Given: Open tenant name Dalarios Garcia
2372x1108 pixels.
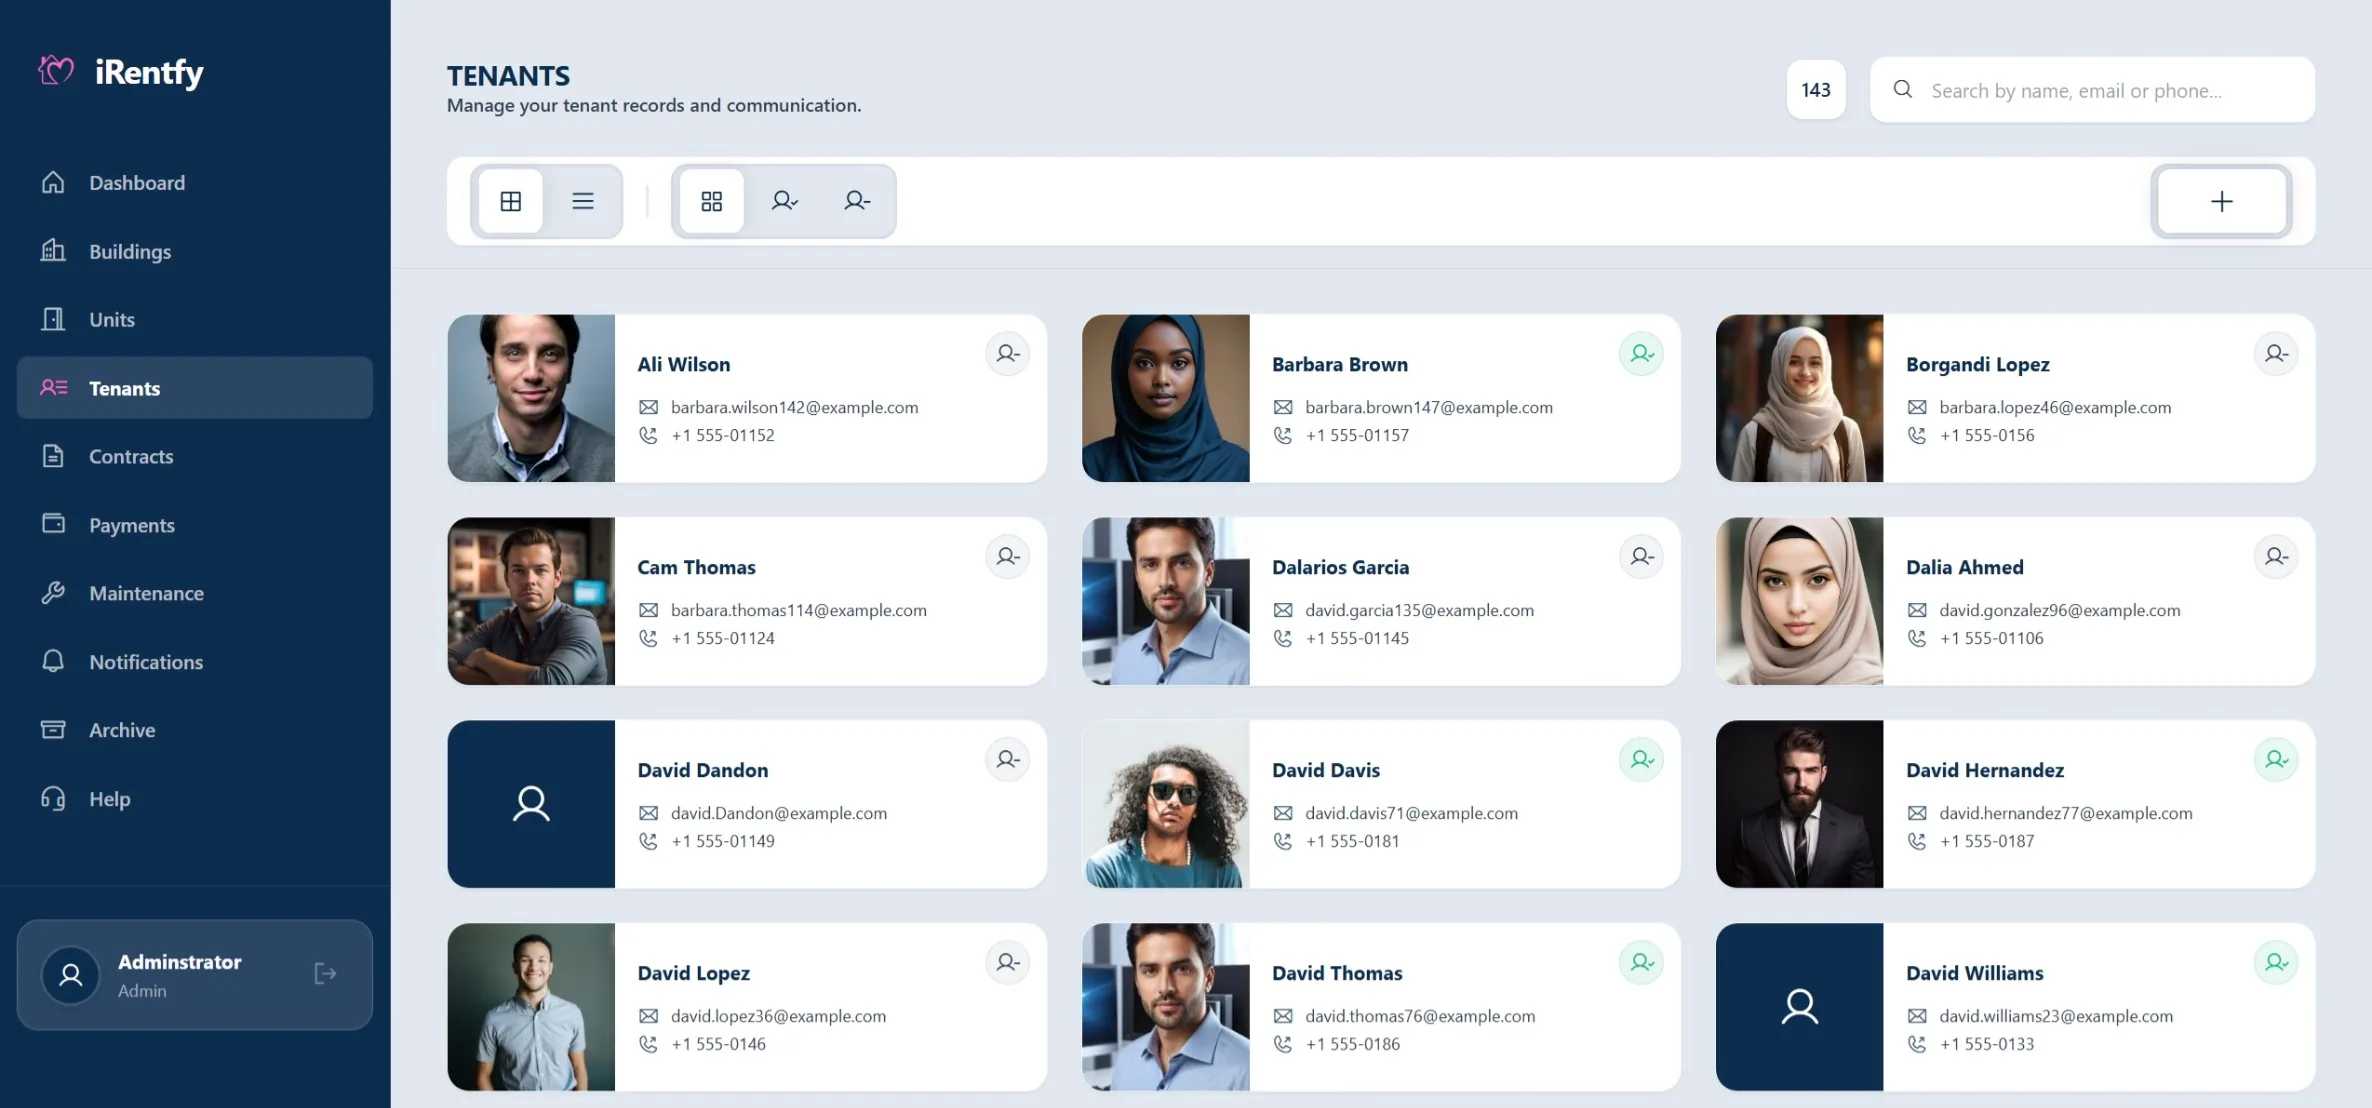Looking at the screenshot, I should click(x=1340, y=568).
